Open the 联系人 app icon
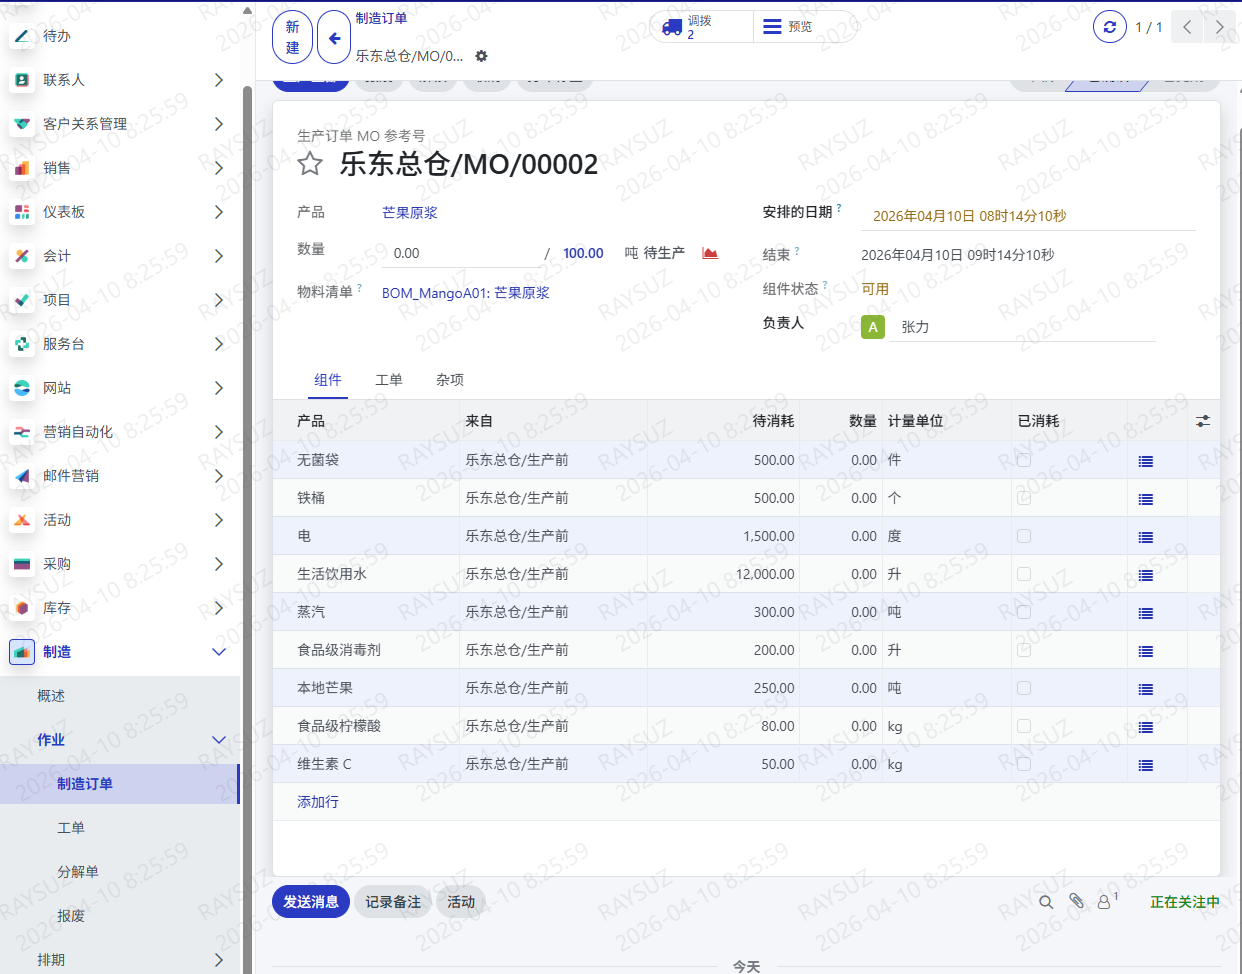 click(x=22, y=80)
